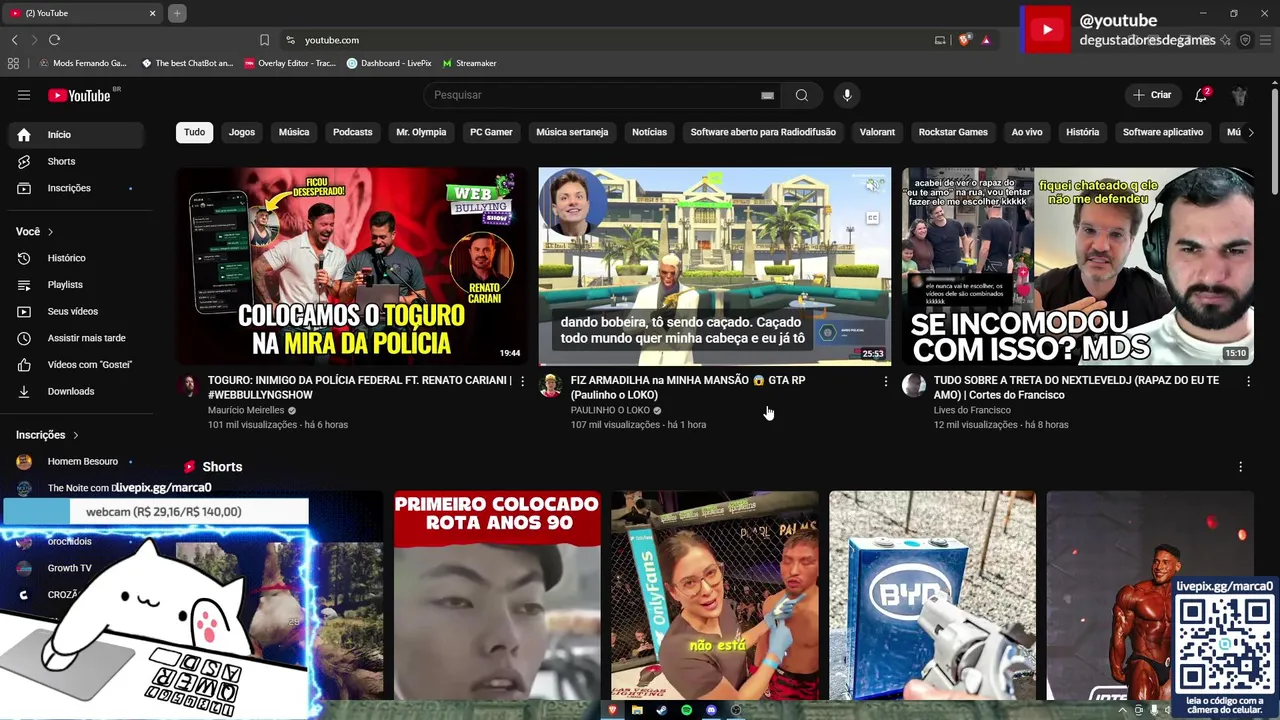Open PRIMEIRO COLOCADO ROTA ANOS 90 short
Image resolution: width=1280 pixels, height=720 pixels.
pyautogui.click(x=497, y=595)
